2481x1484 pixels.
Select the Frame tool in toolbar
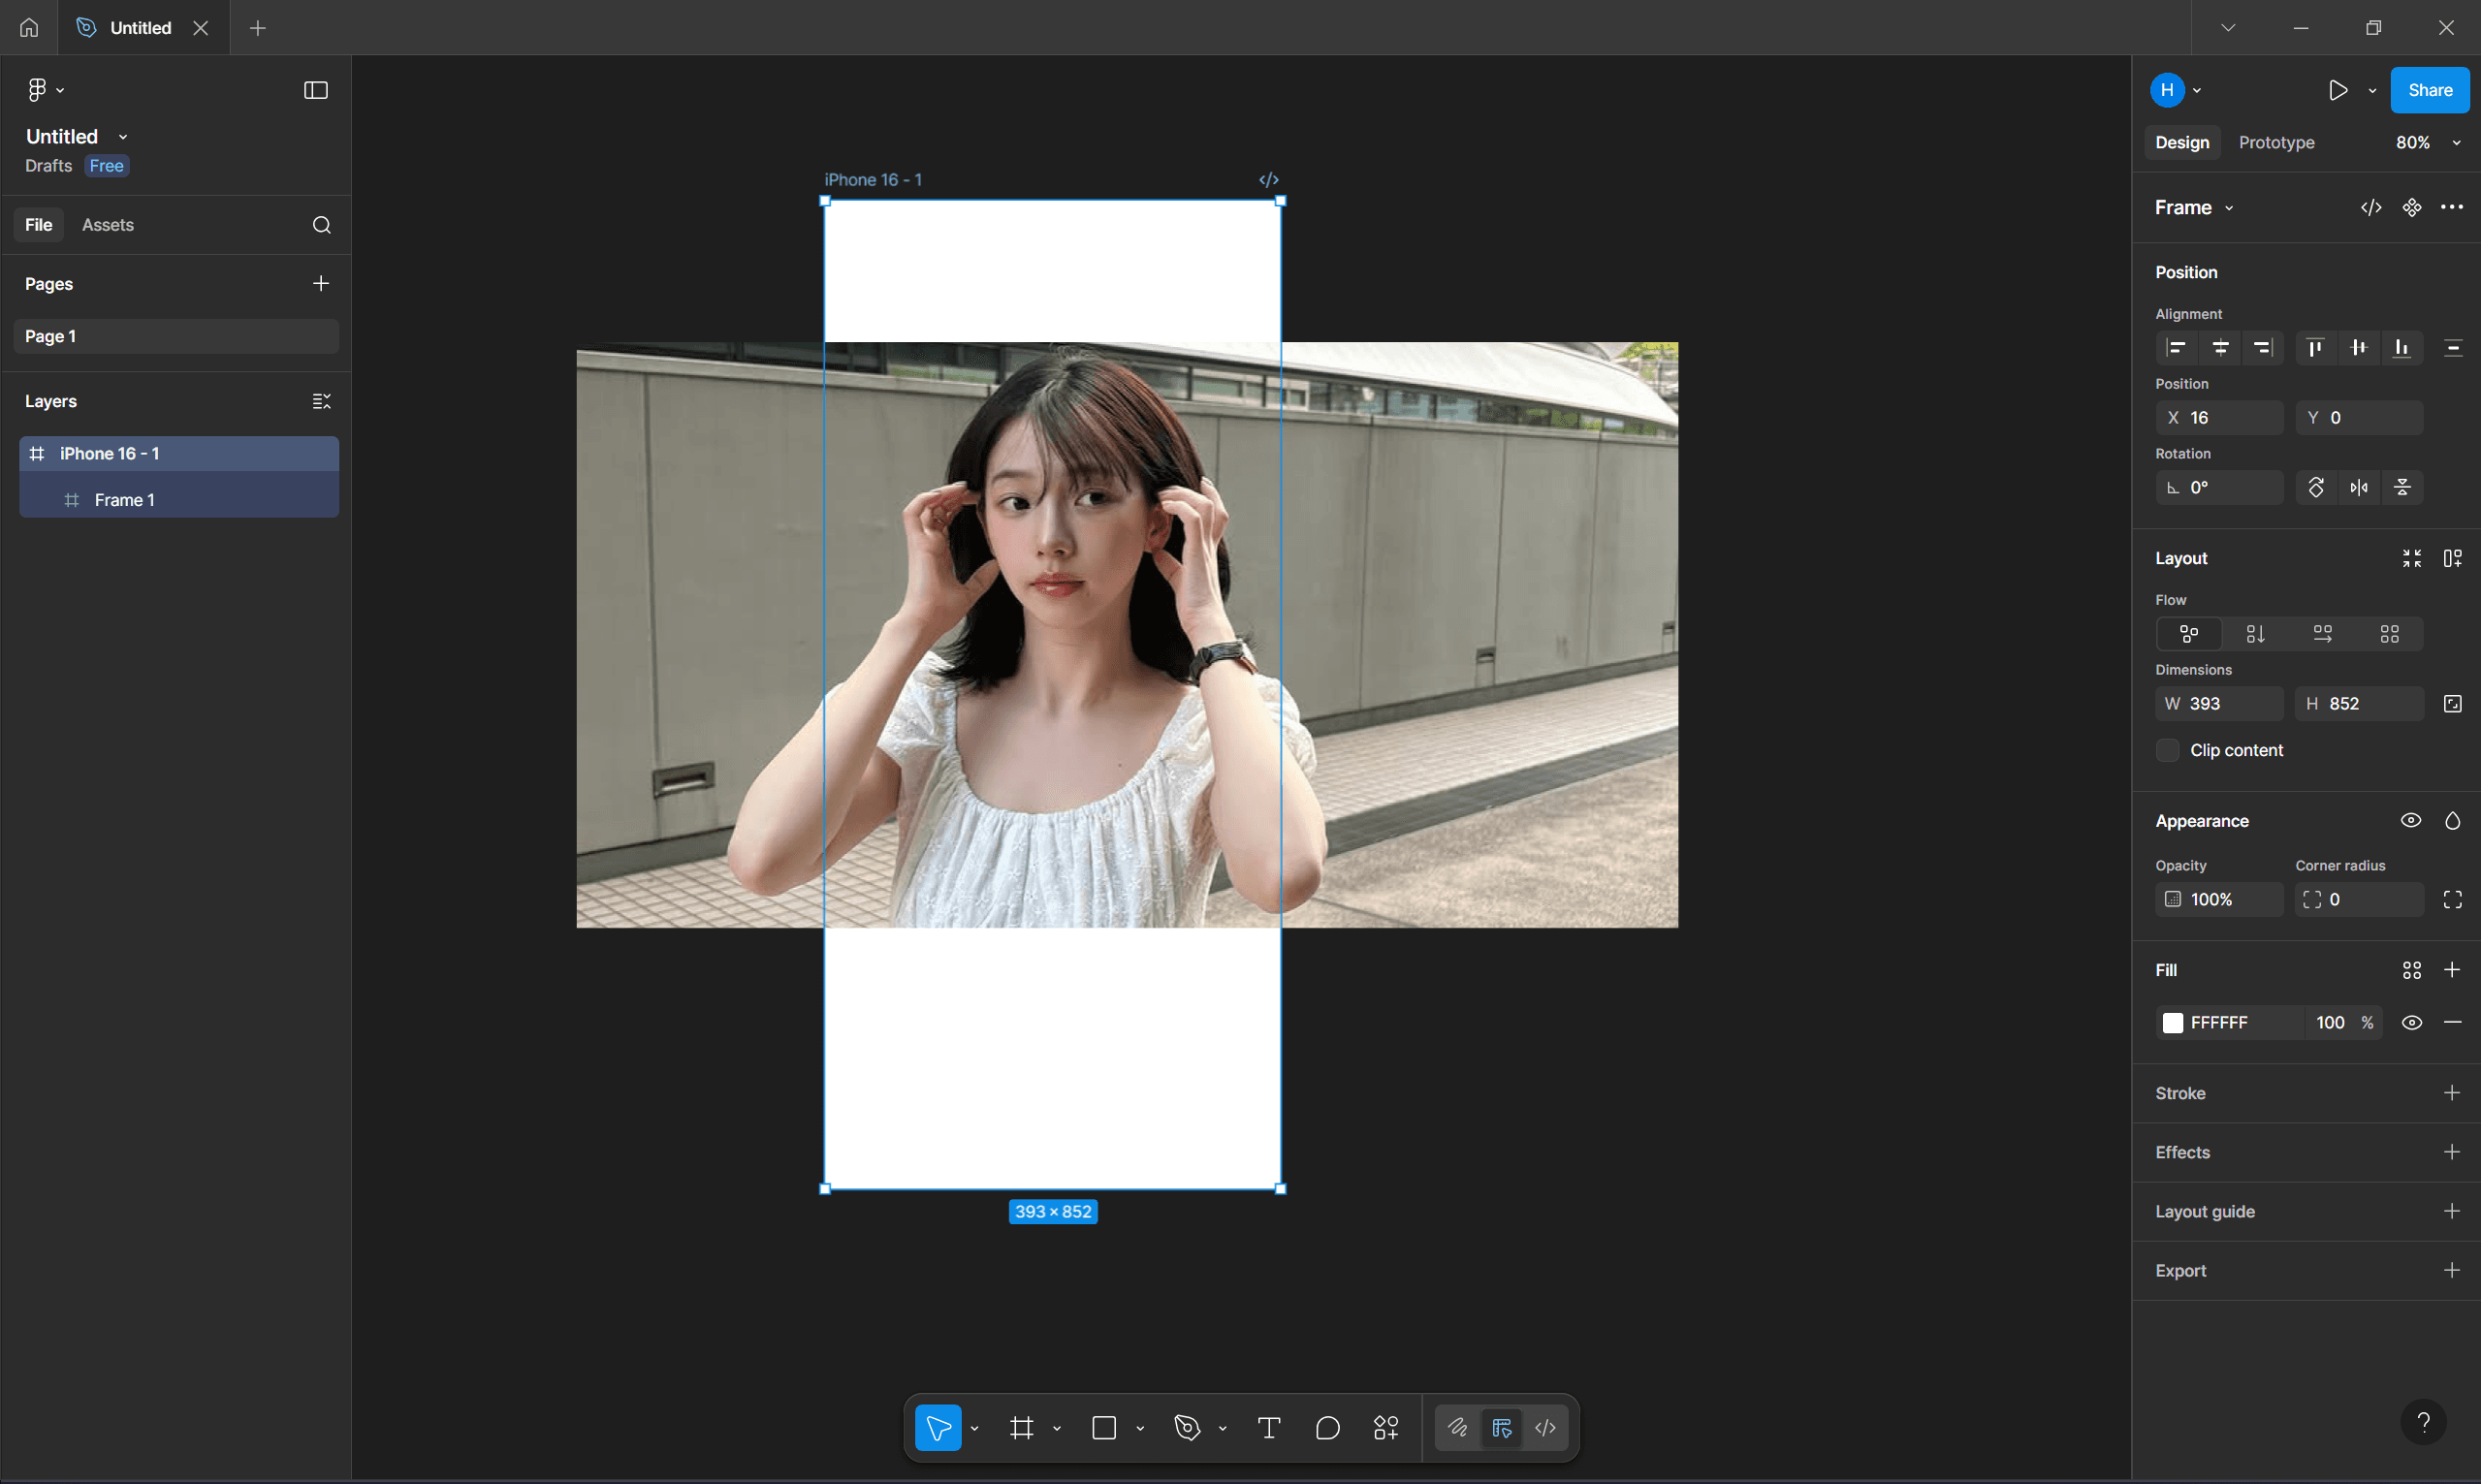tap(1021, 1428)
